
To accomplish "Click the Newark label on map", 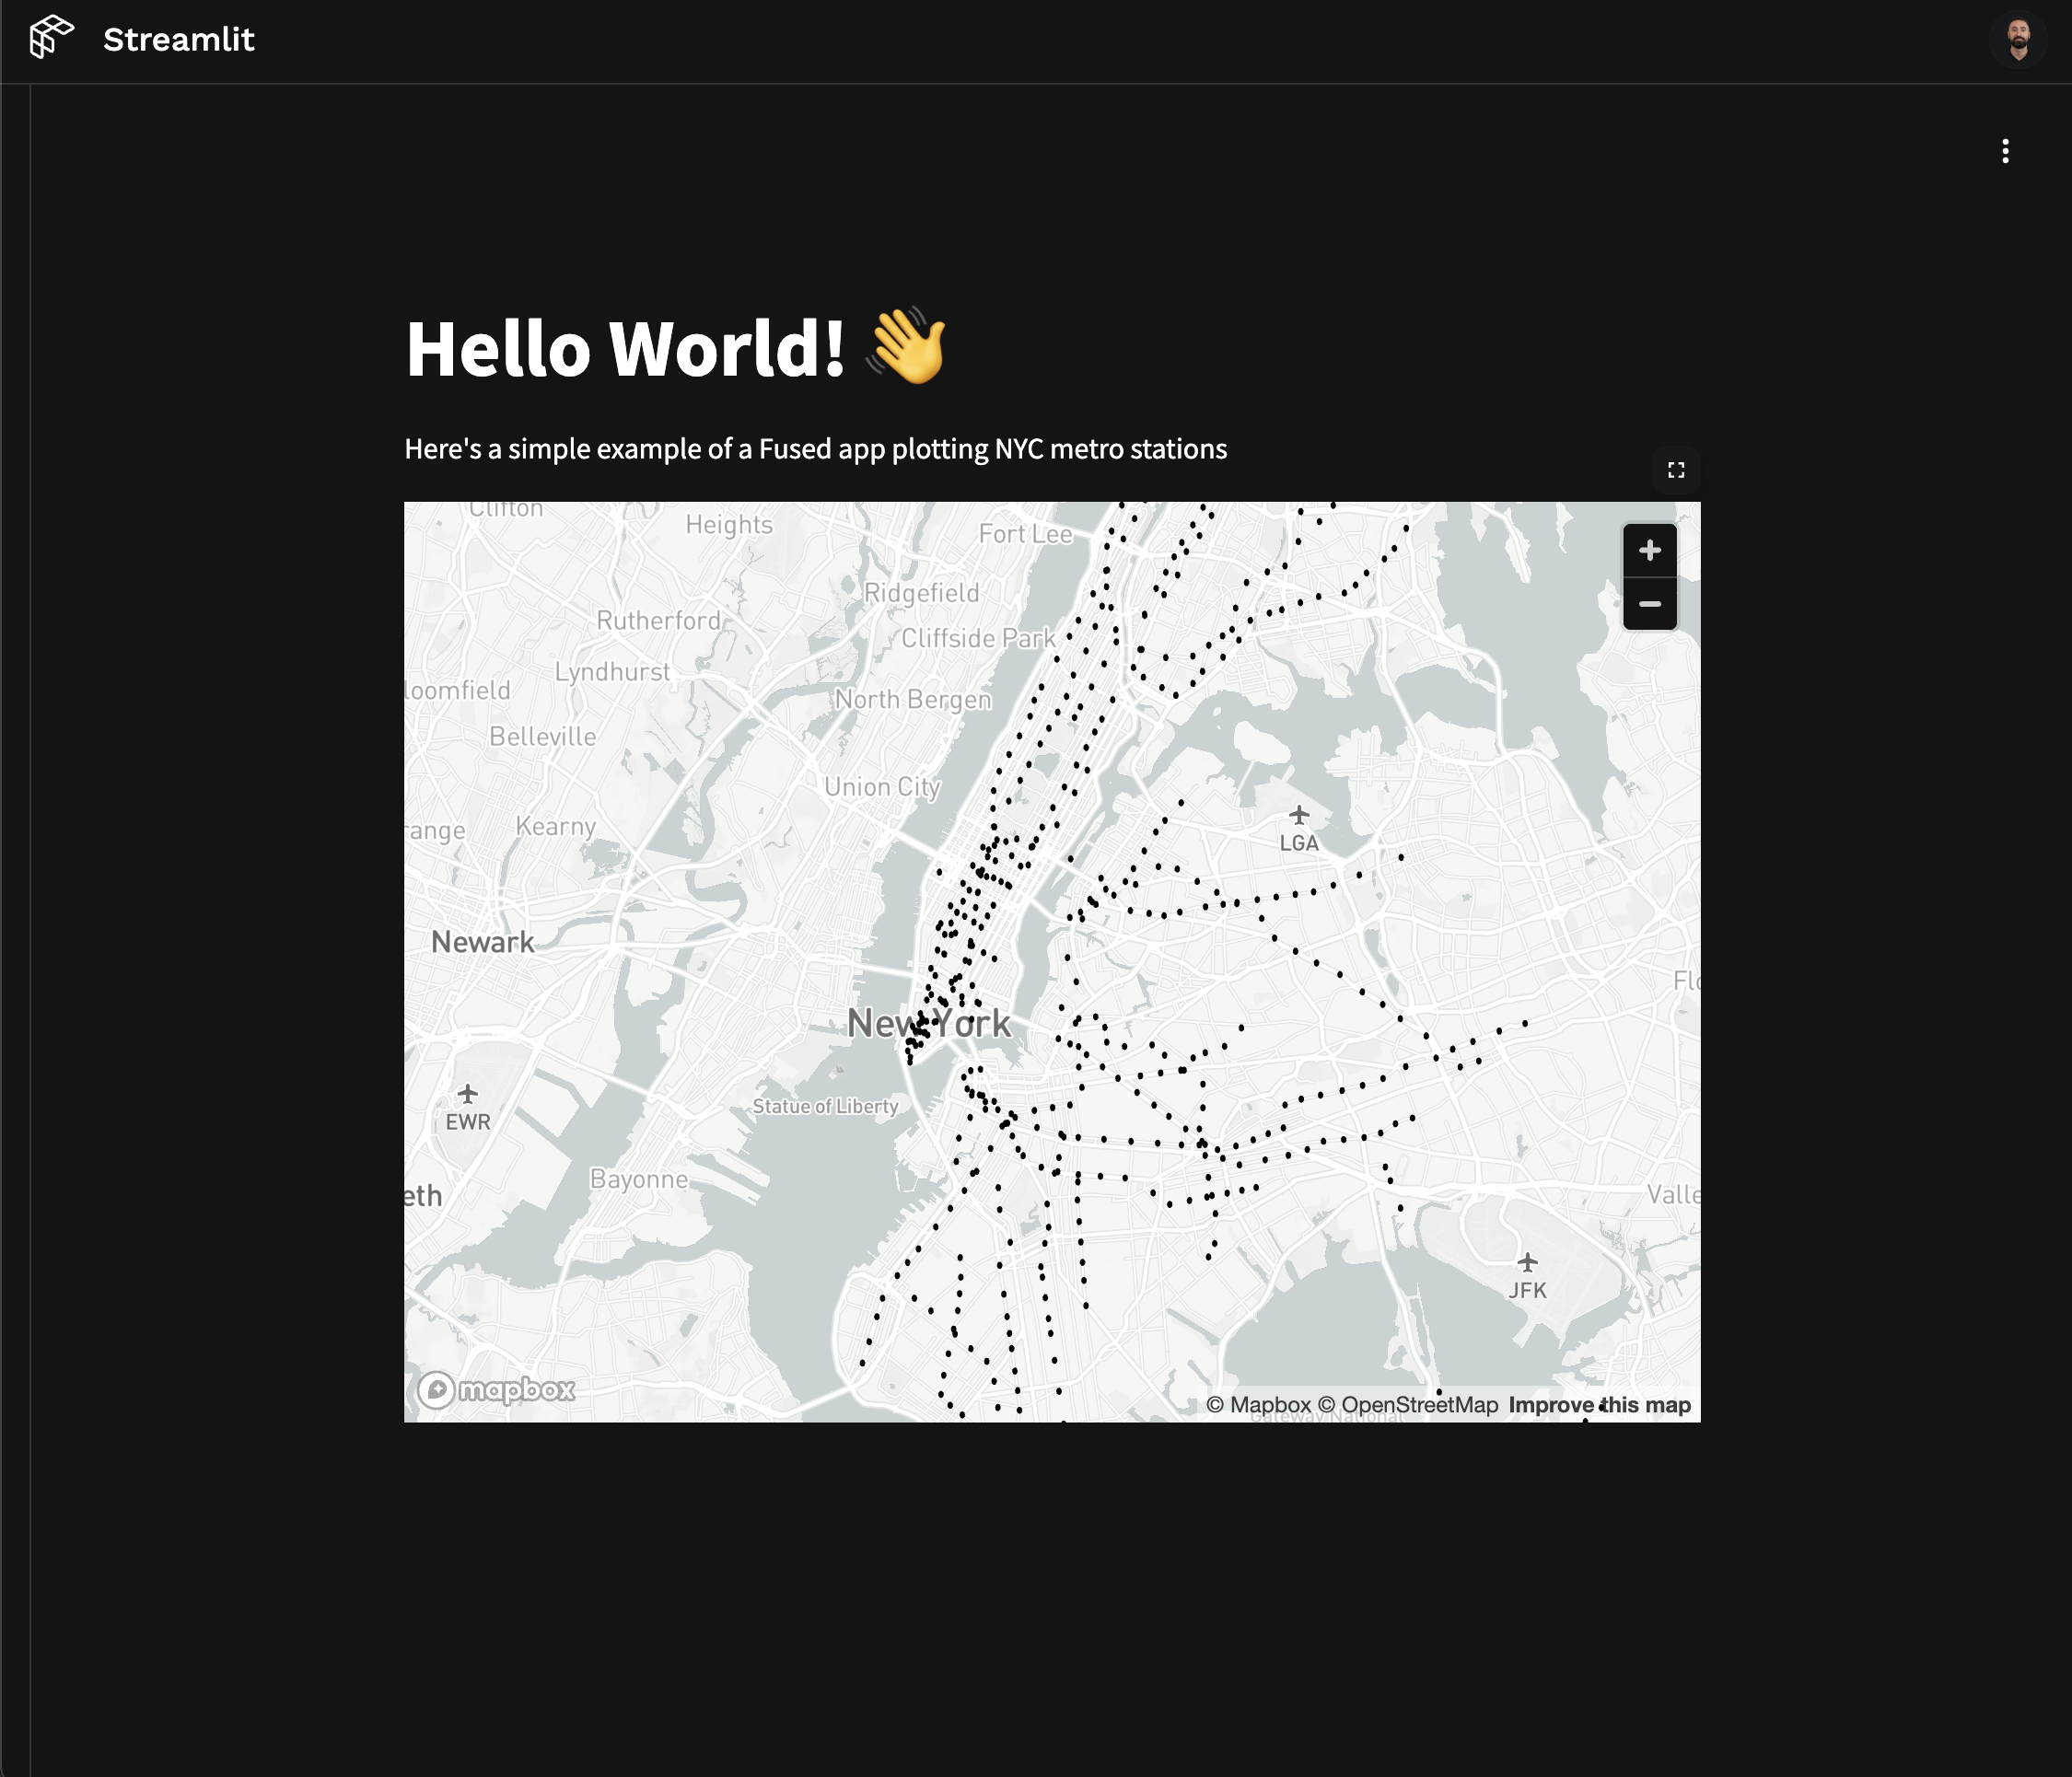I will pyautogui.click(x=482, y=942).
